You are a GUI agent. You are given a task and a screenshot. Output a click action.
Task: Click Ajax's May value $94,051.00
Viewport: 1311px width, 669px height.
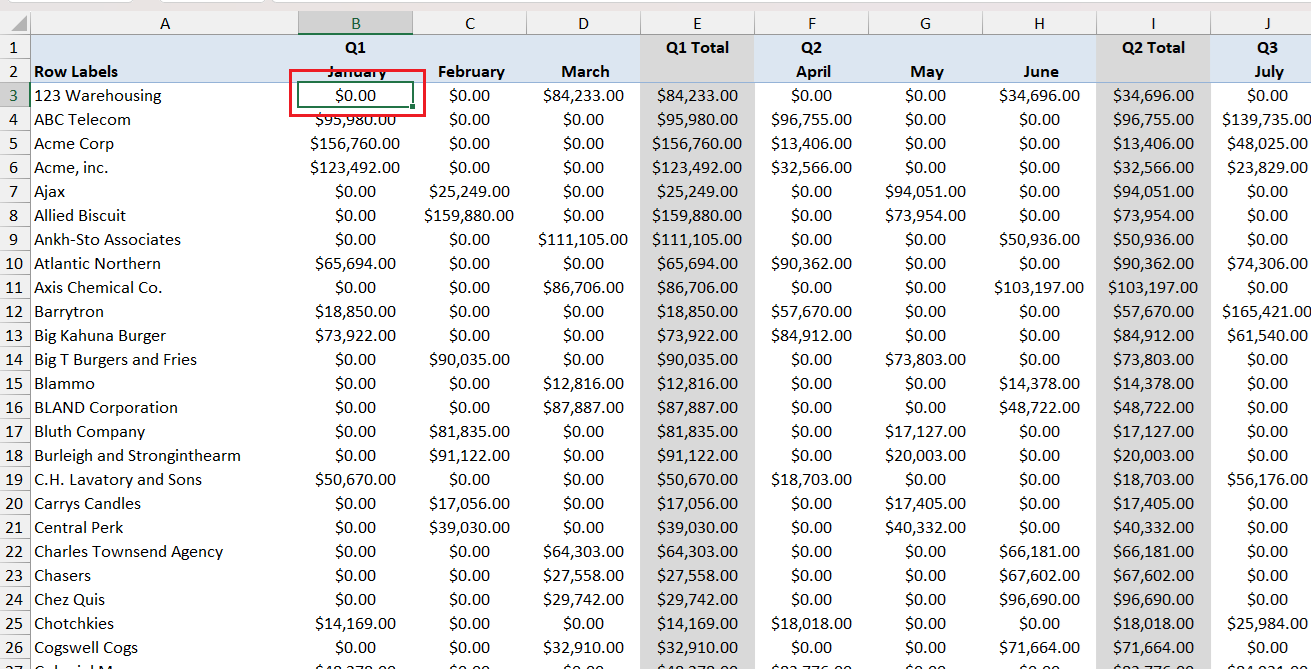925,192
